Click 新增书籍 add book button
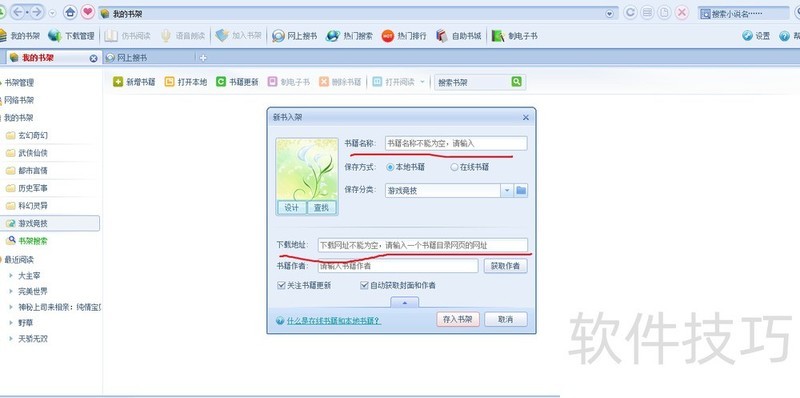Image resolution: width=800 pixels, height=398 pixels. (x=134, y=82)
